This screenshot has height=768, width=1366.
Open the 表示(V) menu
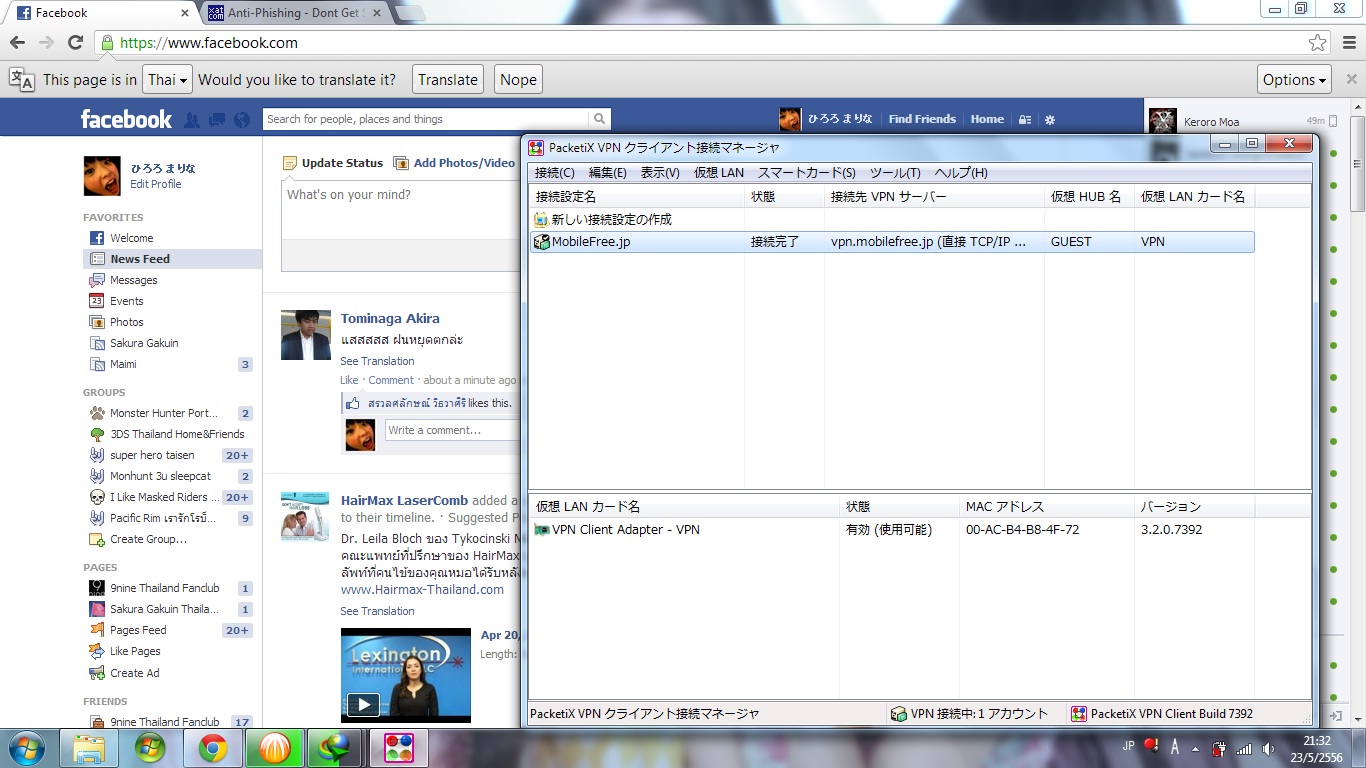click(660, 173)
